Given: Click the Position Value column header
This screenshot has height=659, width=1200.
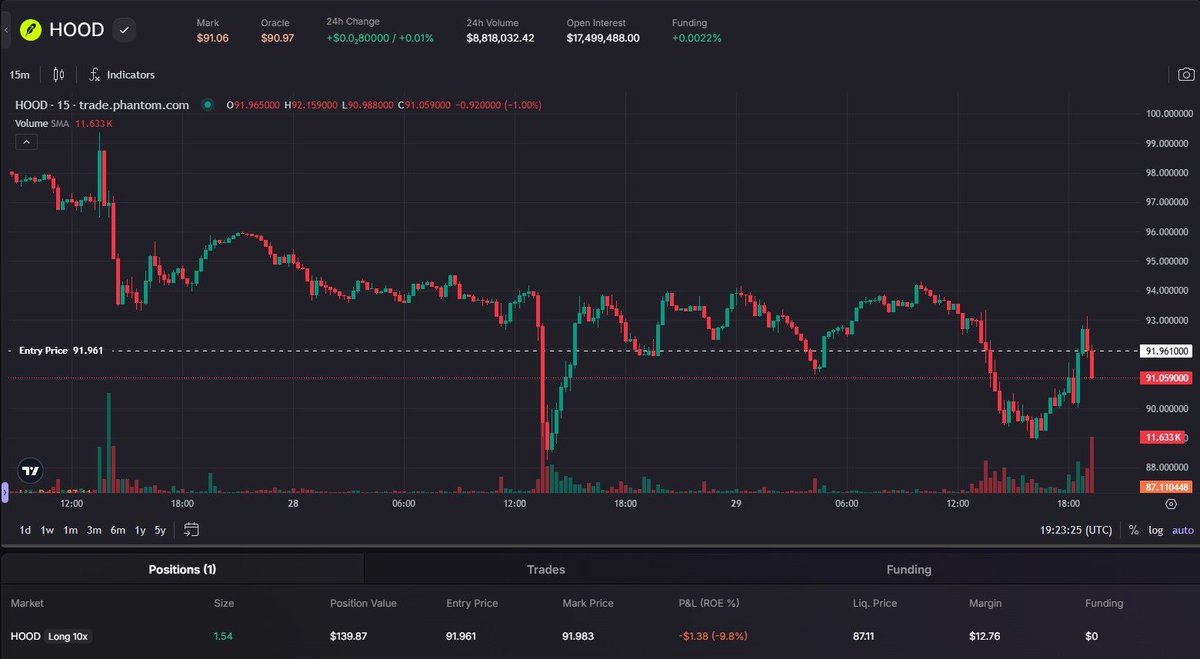Looking at the screenshot, I should pos(363,603).
